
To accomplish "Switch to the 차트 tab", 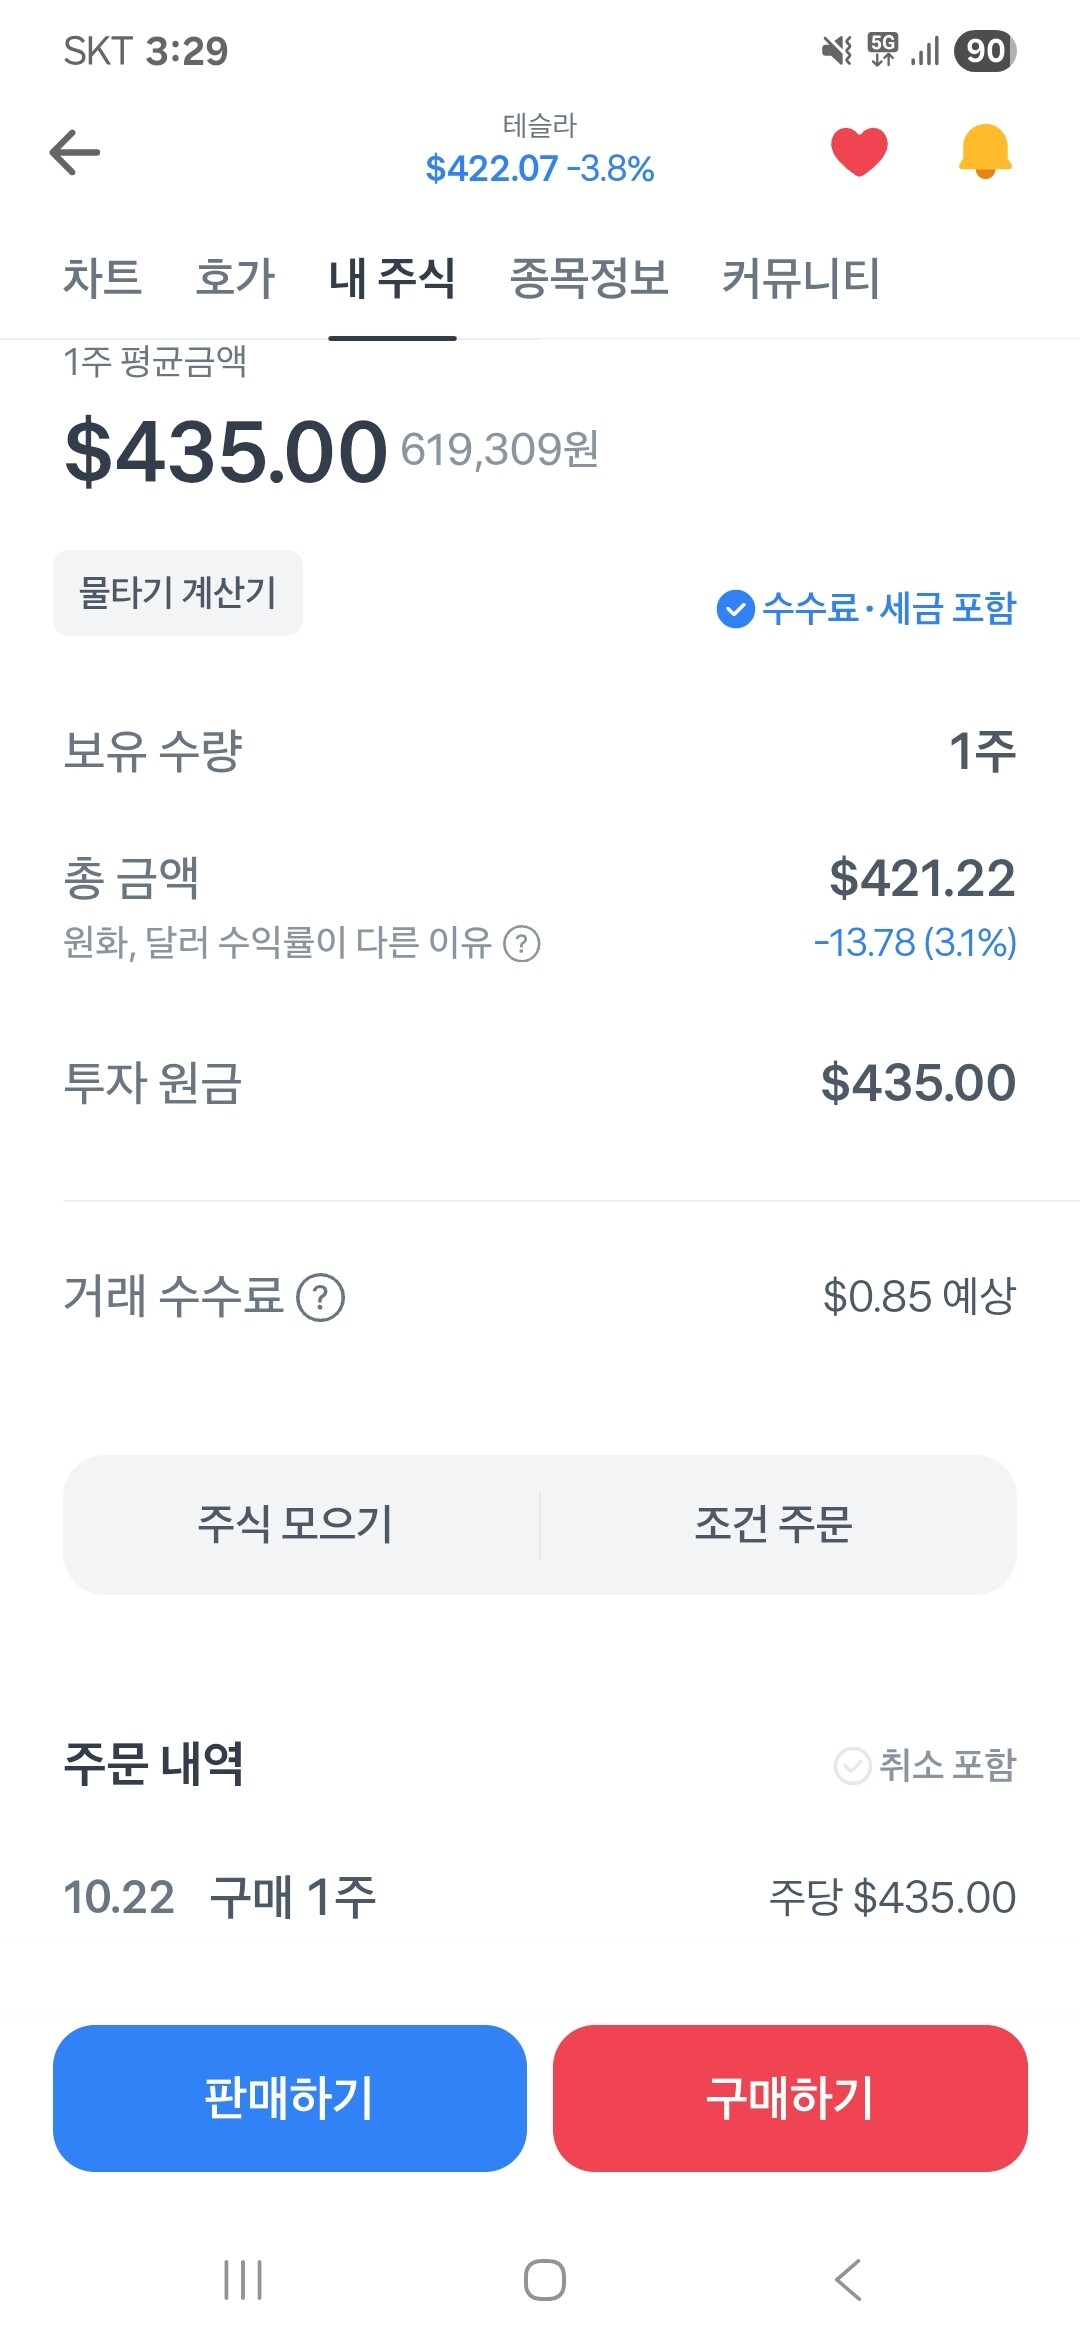I will click(102, 278).
